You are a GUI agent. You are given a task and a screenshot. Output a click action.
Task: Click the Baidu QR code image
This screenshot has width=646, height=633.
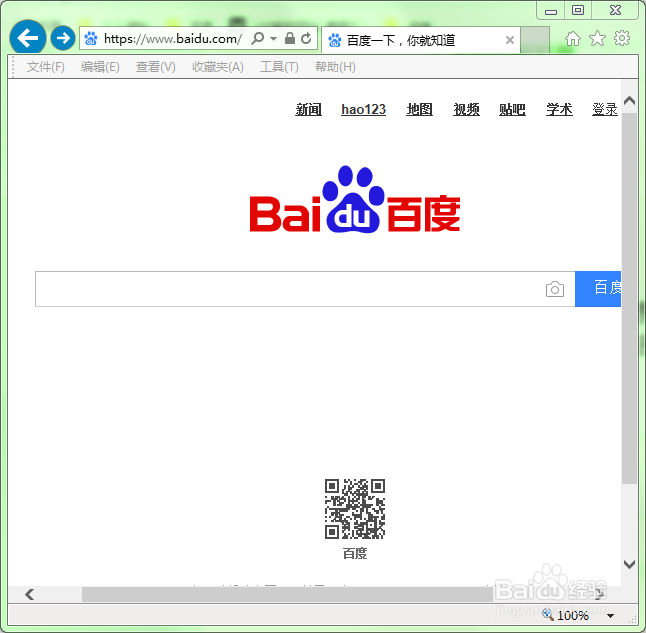(x=355, y=509)
